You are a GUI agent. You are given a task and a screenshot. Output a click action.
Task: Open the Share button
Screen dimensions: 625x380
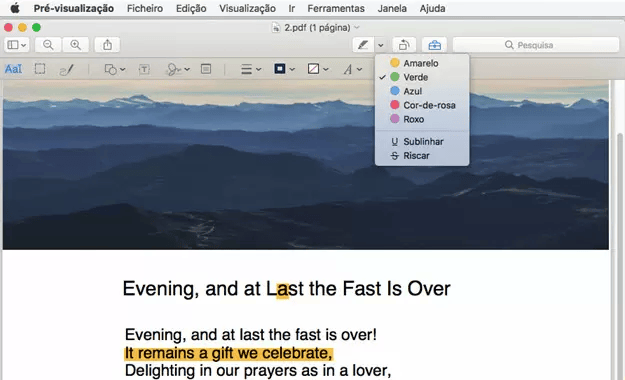107,45
